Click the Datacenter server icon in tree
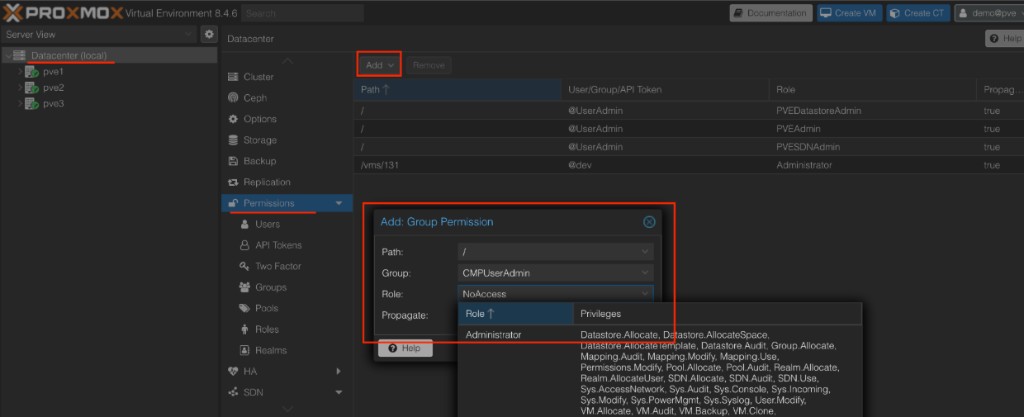 (20, 56)
